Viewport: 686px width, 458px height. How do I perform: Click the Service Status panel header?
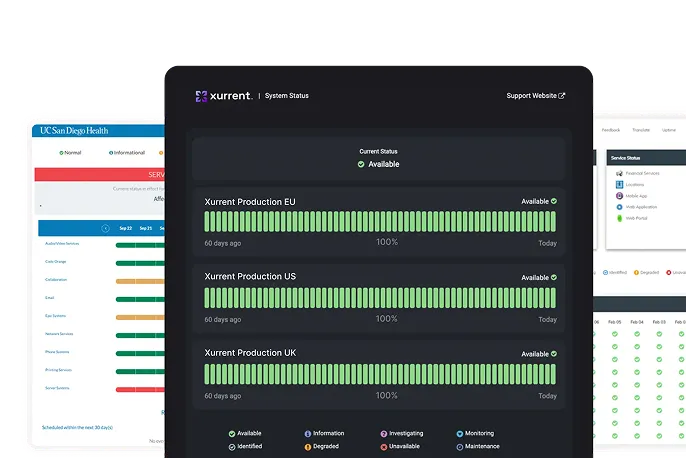[646, 158]
